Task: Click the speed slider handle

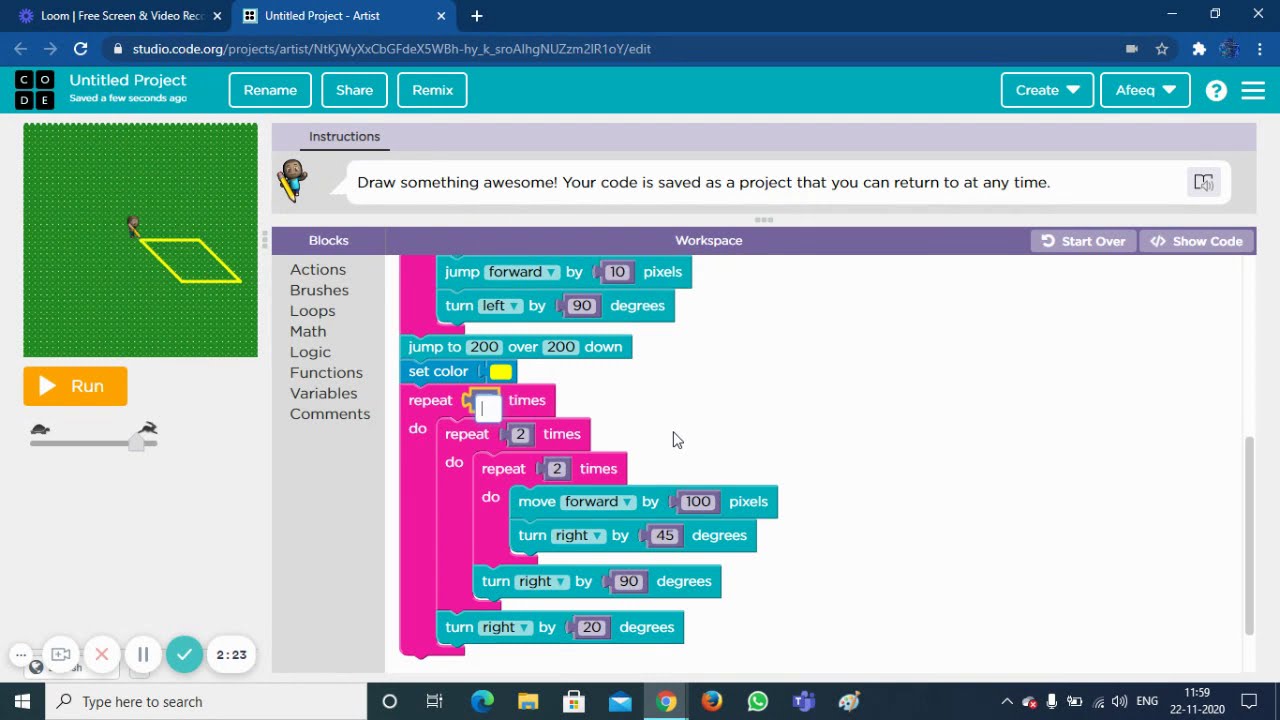Action: (136, 442)
